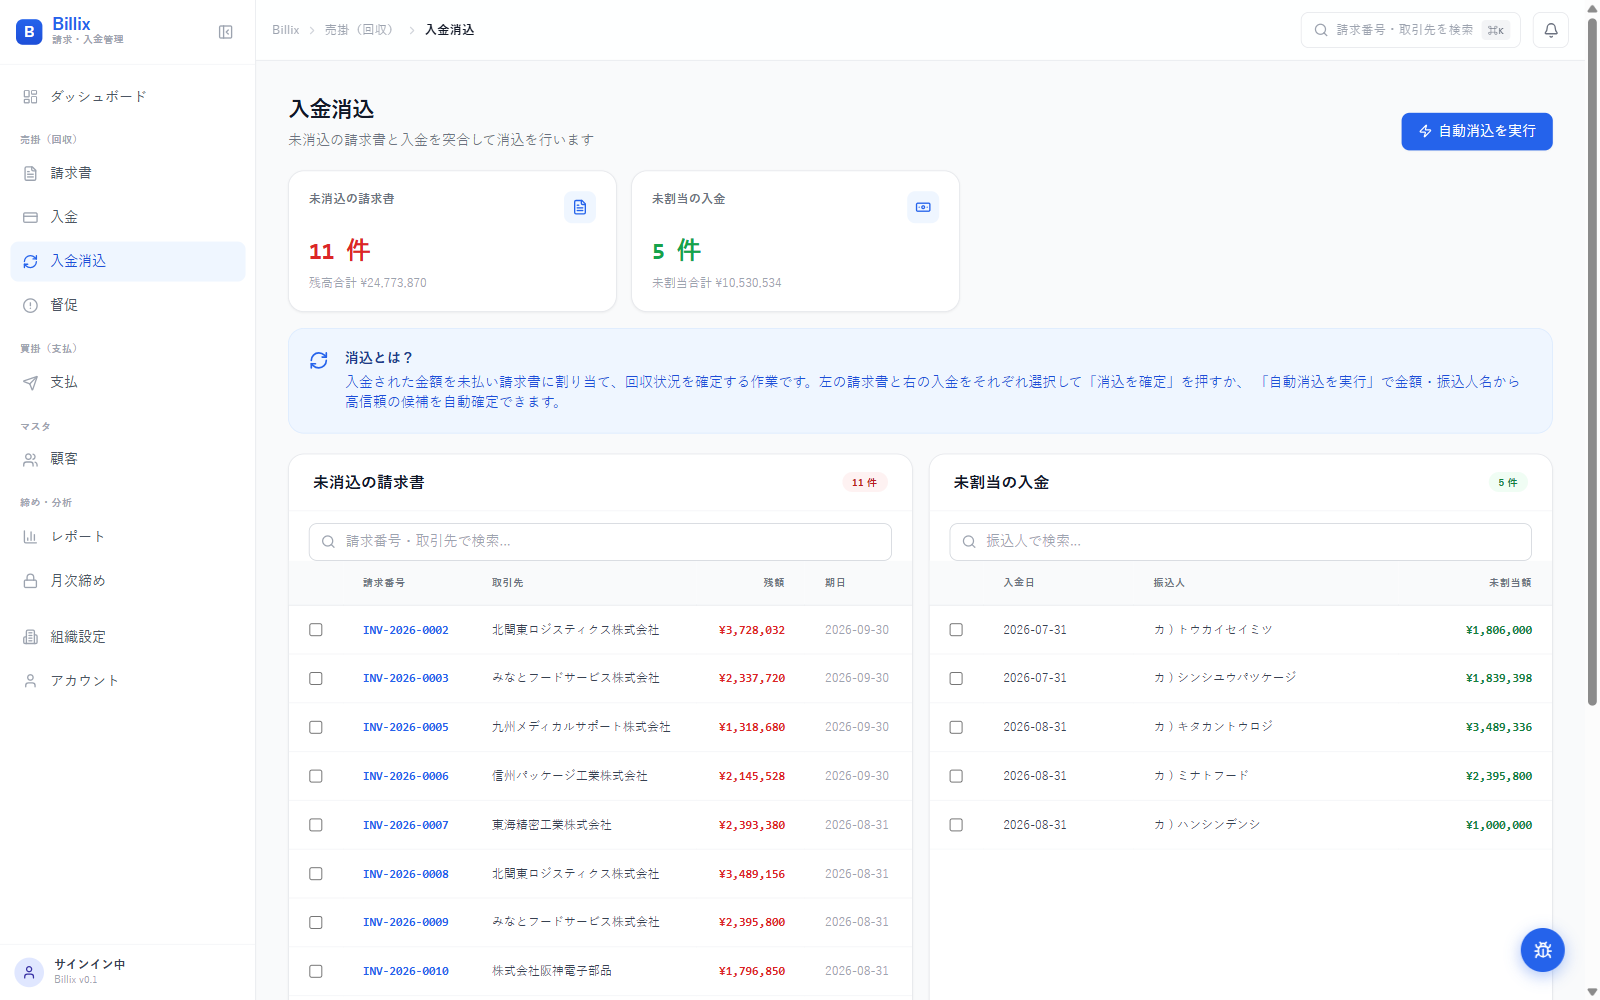This screenshot has height=1000, width=1600.
Task: Click カ）シンシュウパッケージ payer name
Action: [1225, 678]
